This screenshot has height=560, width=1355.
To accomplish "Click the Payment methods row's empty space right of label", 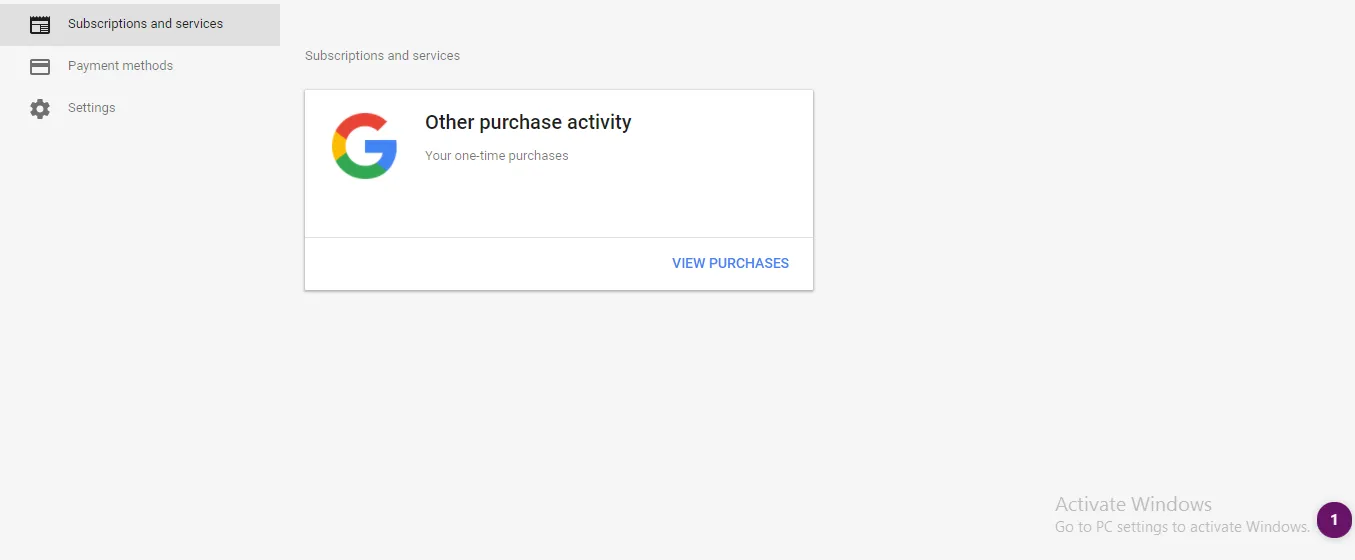I will [230, 66].
